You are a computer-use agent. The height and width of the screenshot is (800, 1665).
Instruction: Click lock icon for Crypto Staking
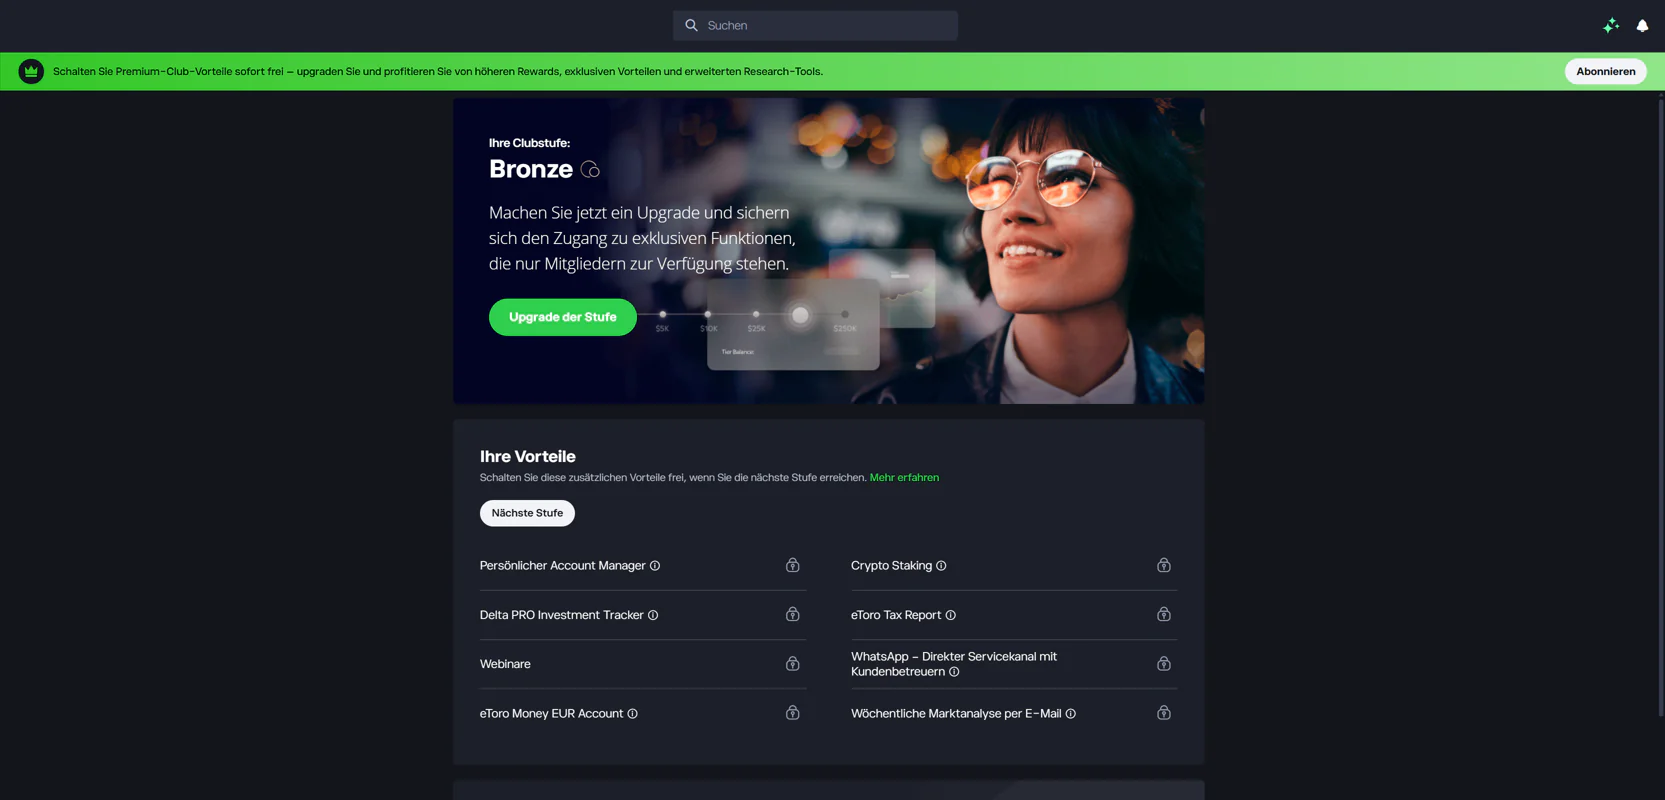(x=1163, y=565)
